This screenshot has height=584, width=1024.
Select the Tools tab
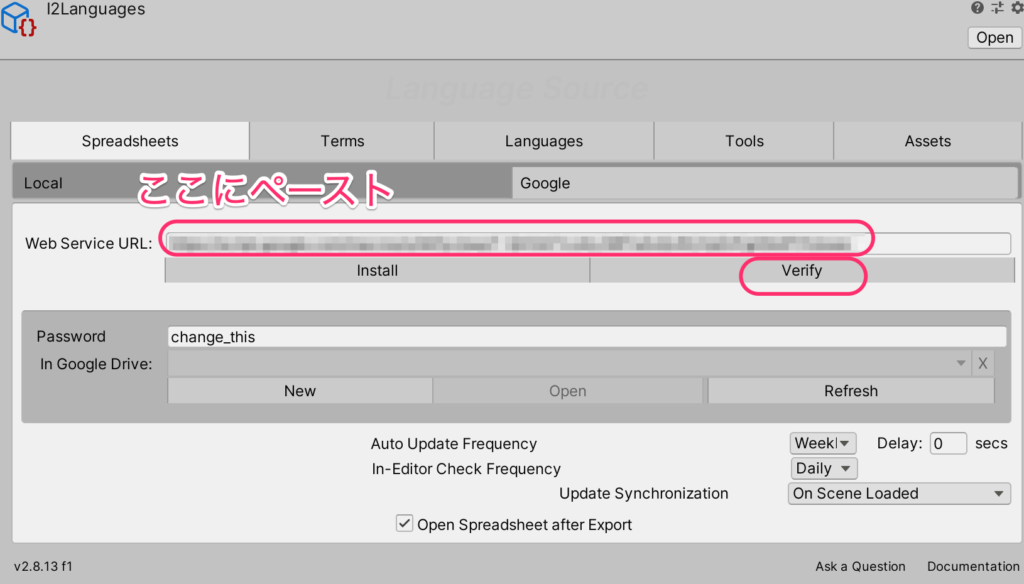pyautogui.click(x=744, y=141)
